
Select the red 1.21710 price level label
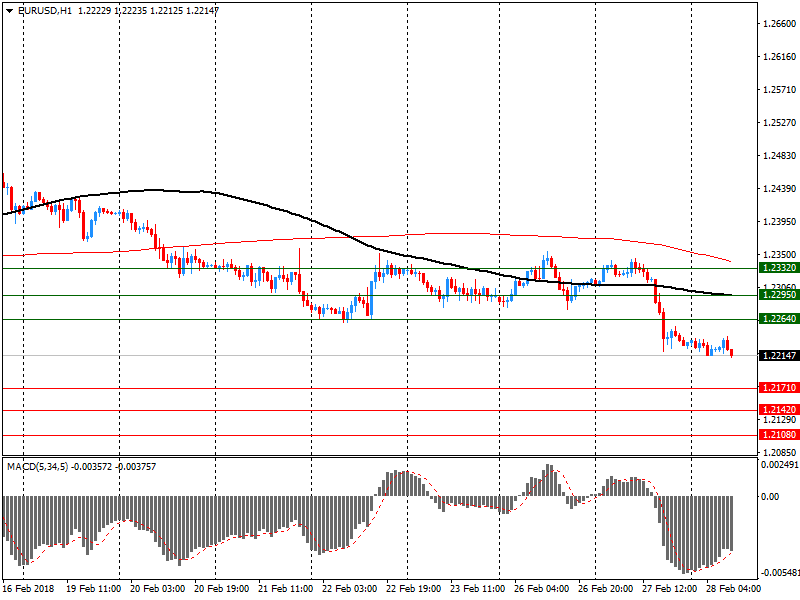point(778,388)
